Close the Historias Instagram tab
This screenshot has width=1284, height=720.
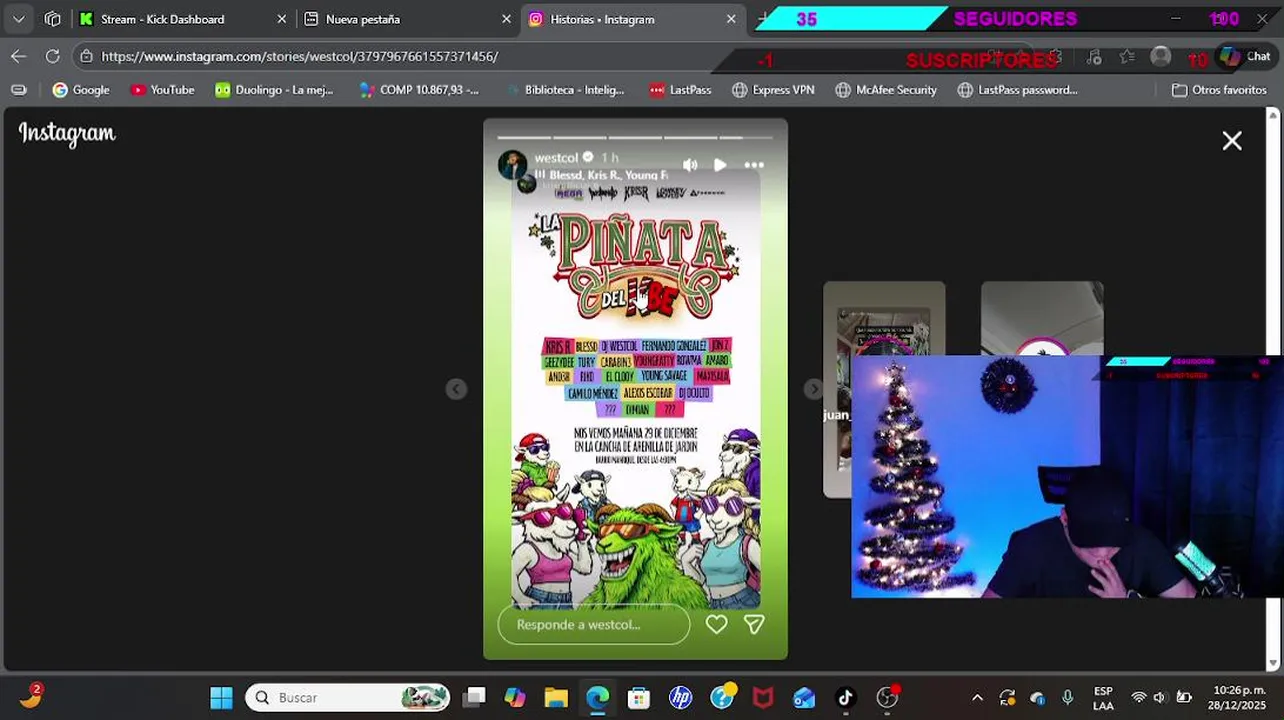731,19
